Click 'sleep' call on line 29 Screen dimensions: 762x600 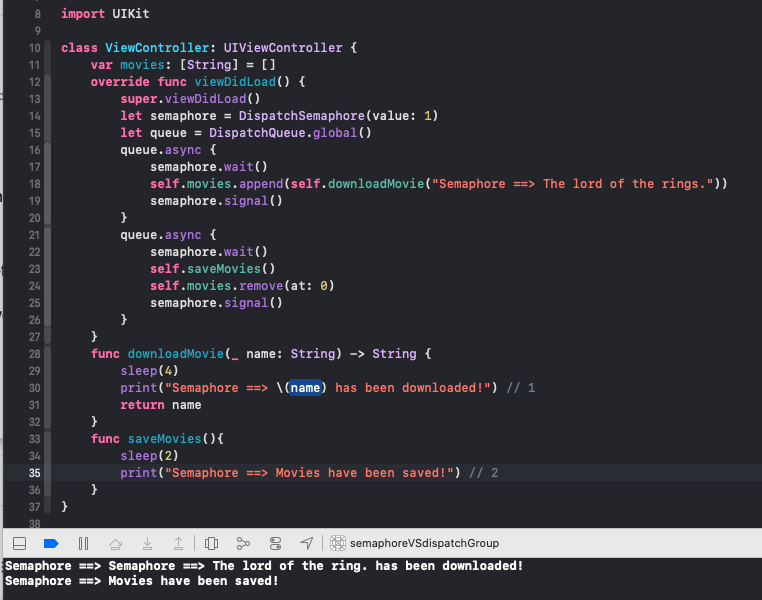point(139,371)
